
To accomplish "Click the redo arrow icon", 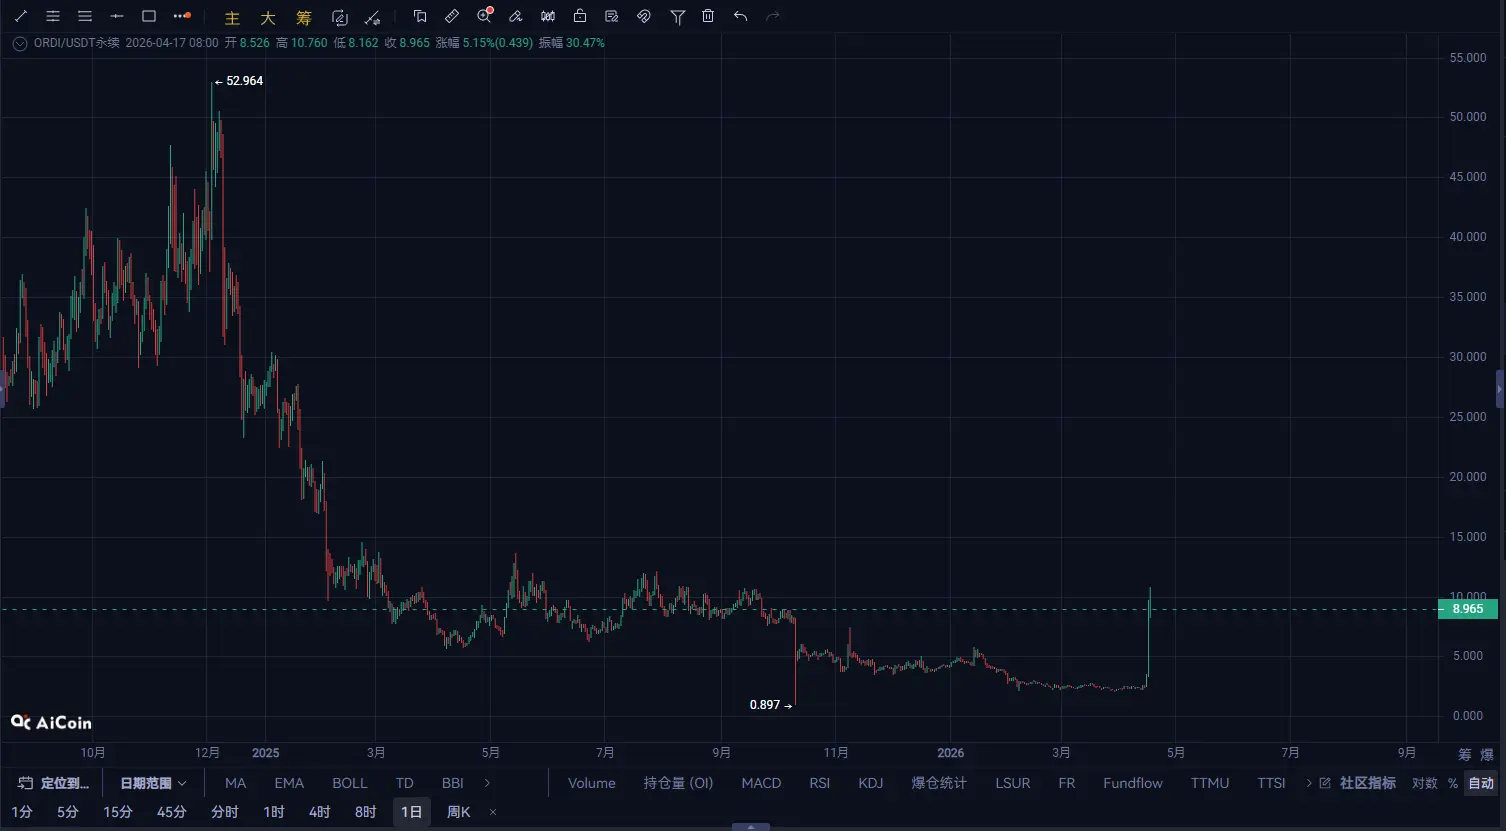I will click(x=772, y=16).
